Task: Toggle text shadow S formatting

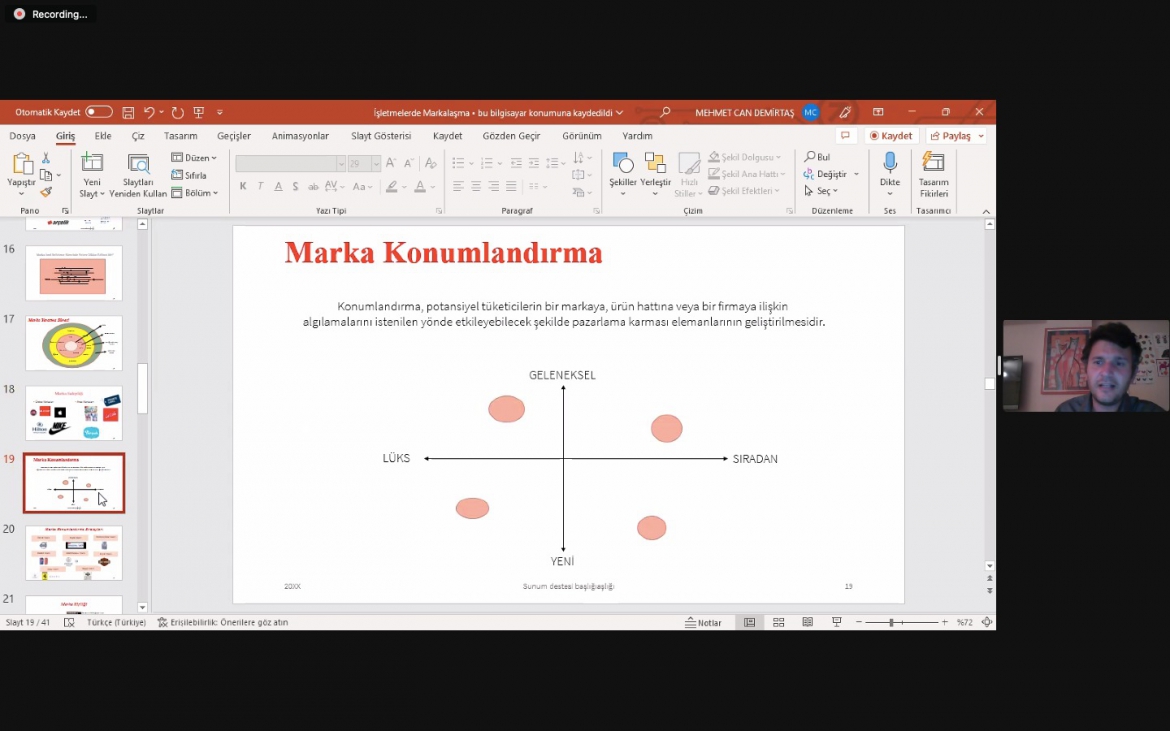Action: [x=295, y=186]
